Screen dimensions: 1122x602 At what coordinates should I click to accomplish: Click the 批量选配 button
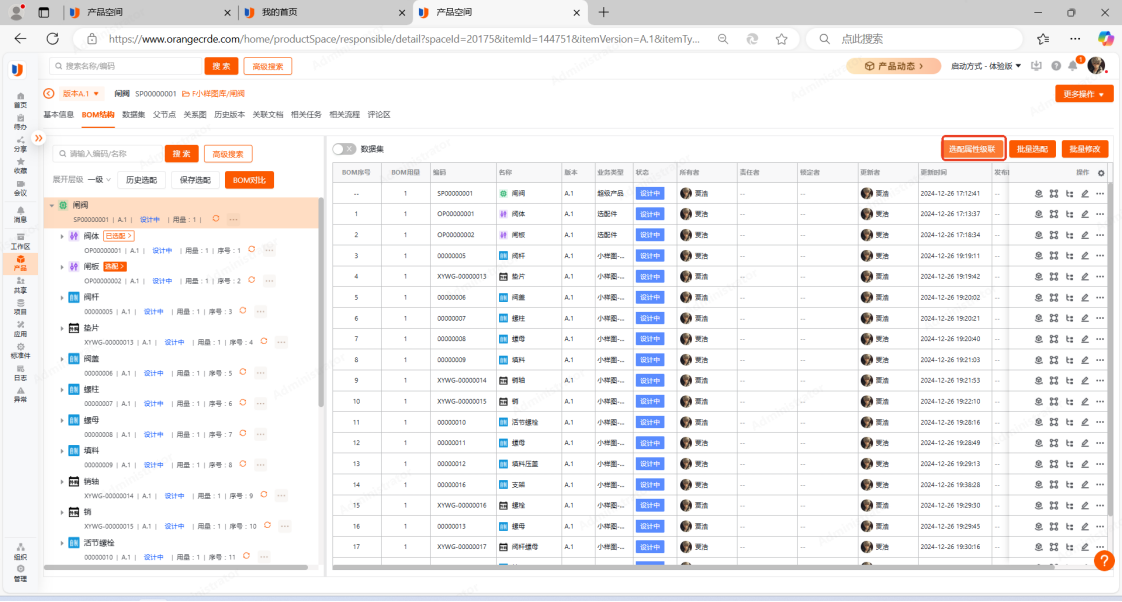tap(1032, 149)
